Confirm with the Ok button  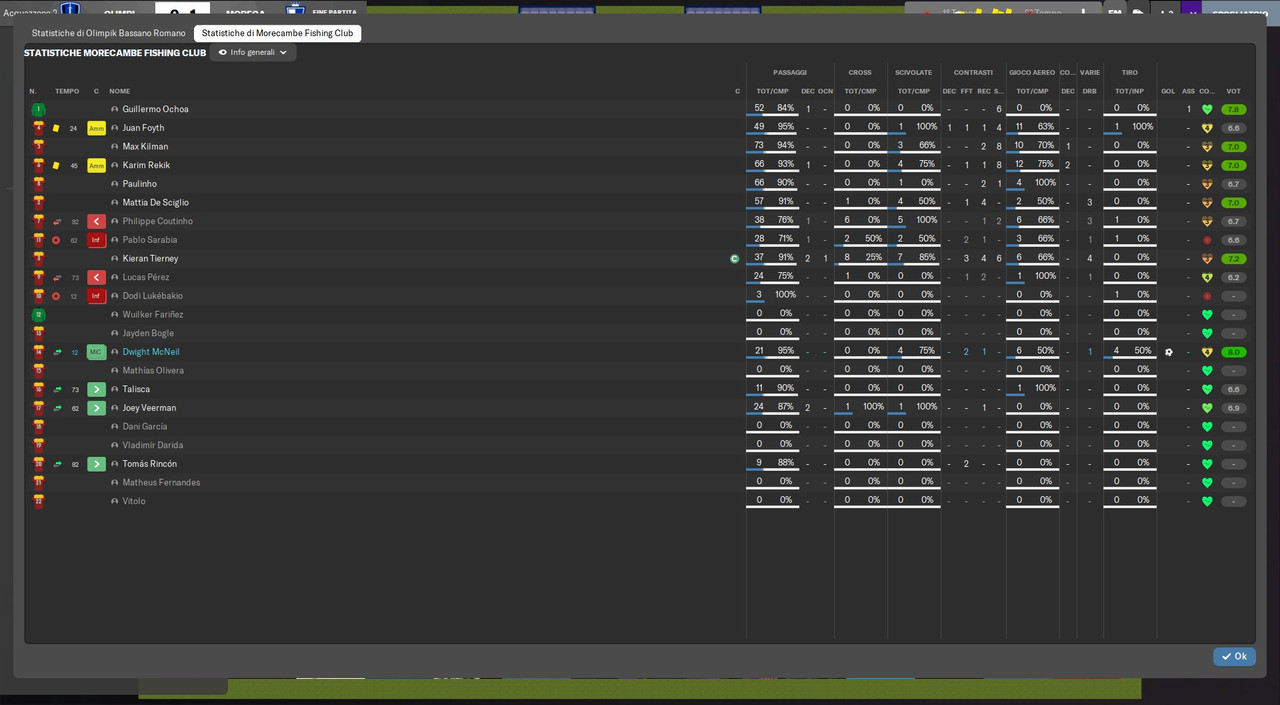click(x=1234, y=656)
